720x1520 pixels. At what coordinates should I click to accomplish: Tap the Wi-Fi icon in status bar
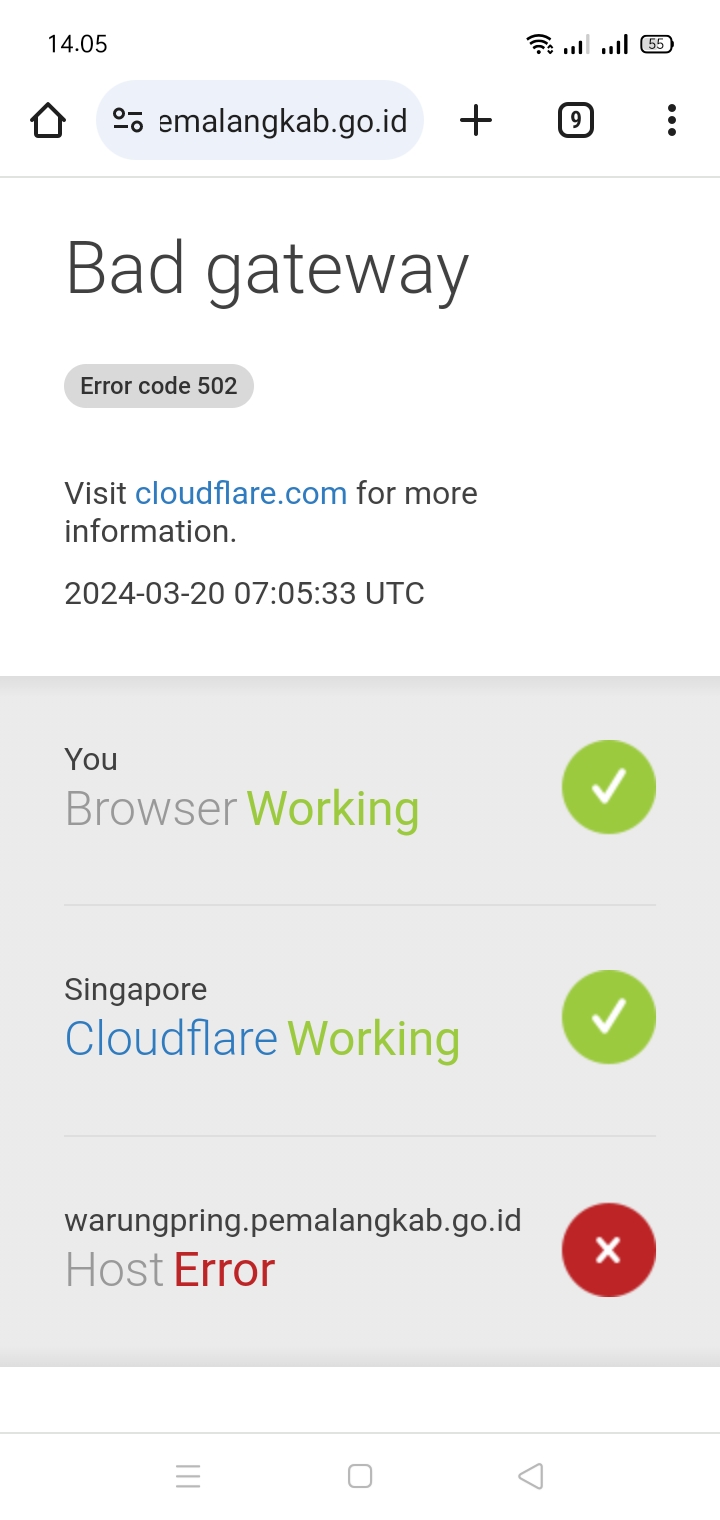pyautogui.click(x=540, y=44)
